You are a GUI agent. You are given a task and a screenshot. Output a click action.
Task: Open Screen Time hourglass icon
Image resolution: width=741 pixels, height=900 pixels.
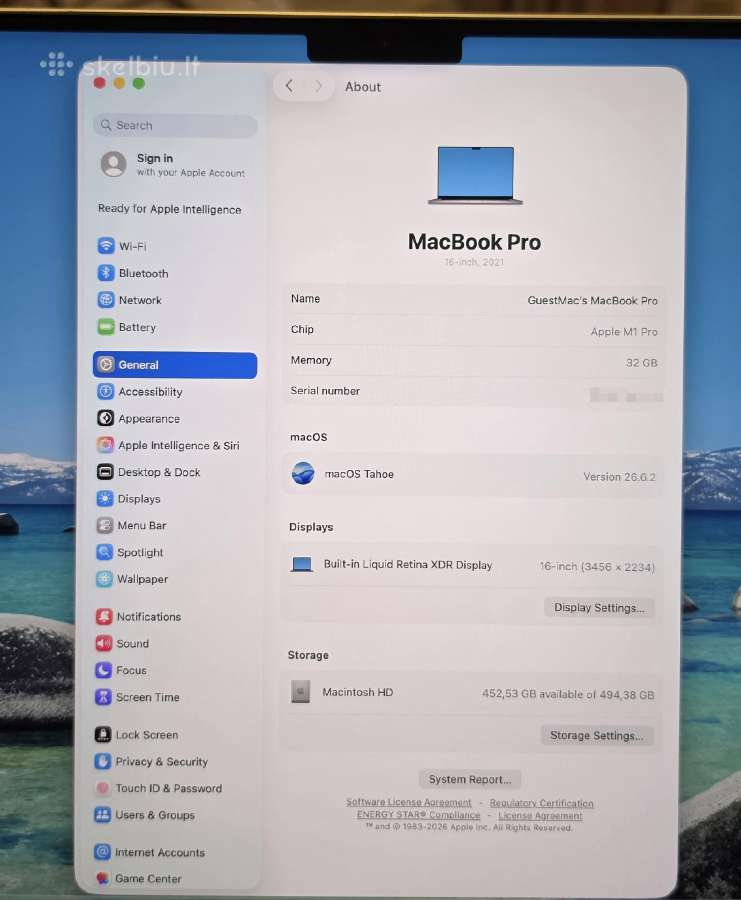103,697
